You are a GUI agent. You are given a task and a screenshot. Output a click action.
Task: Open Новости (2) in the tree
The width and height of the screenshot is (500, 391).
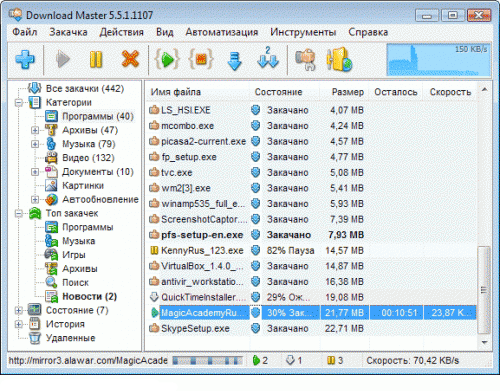pyautogui.click(x=89, y=296)
